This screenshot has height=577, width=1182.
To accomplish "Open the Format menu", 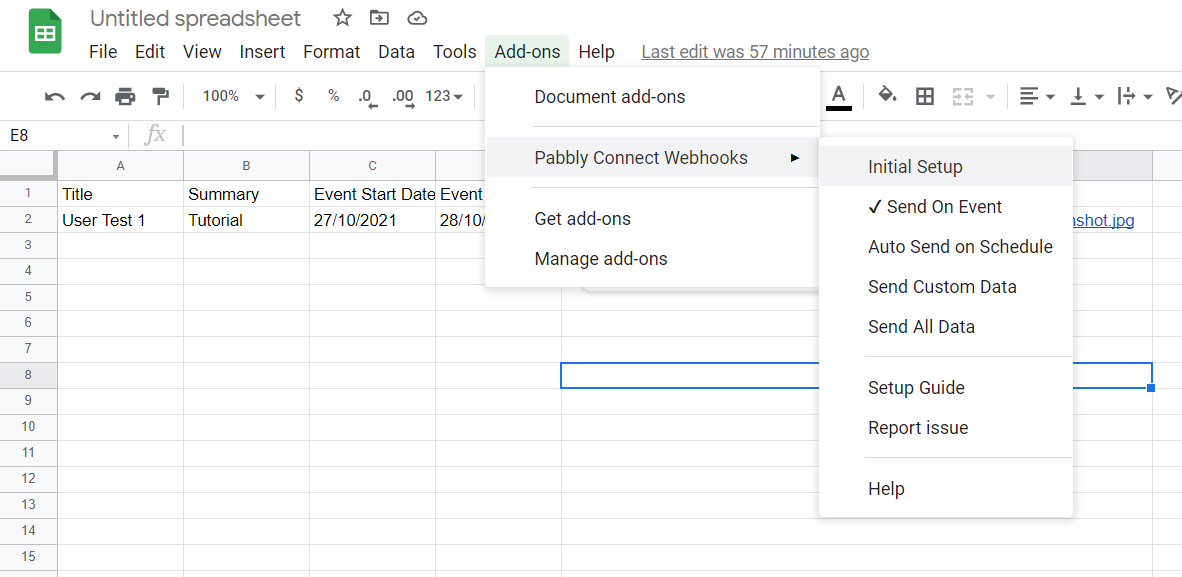I will point(332,52).
